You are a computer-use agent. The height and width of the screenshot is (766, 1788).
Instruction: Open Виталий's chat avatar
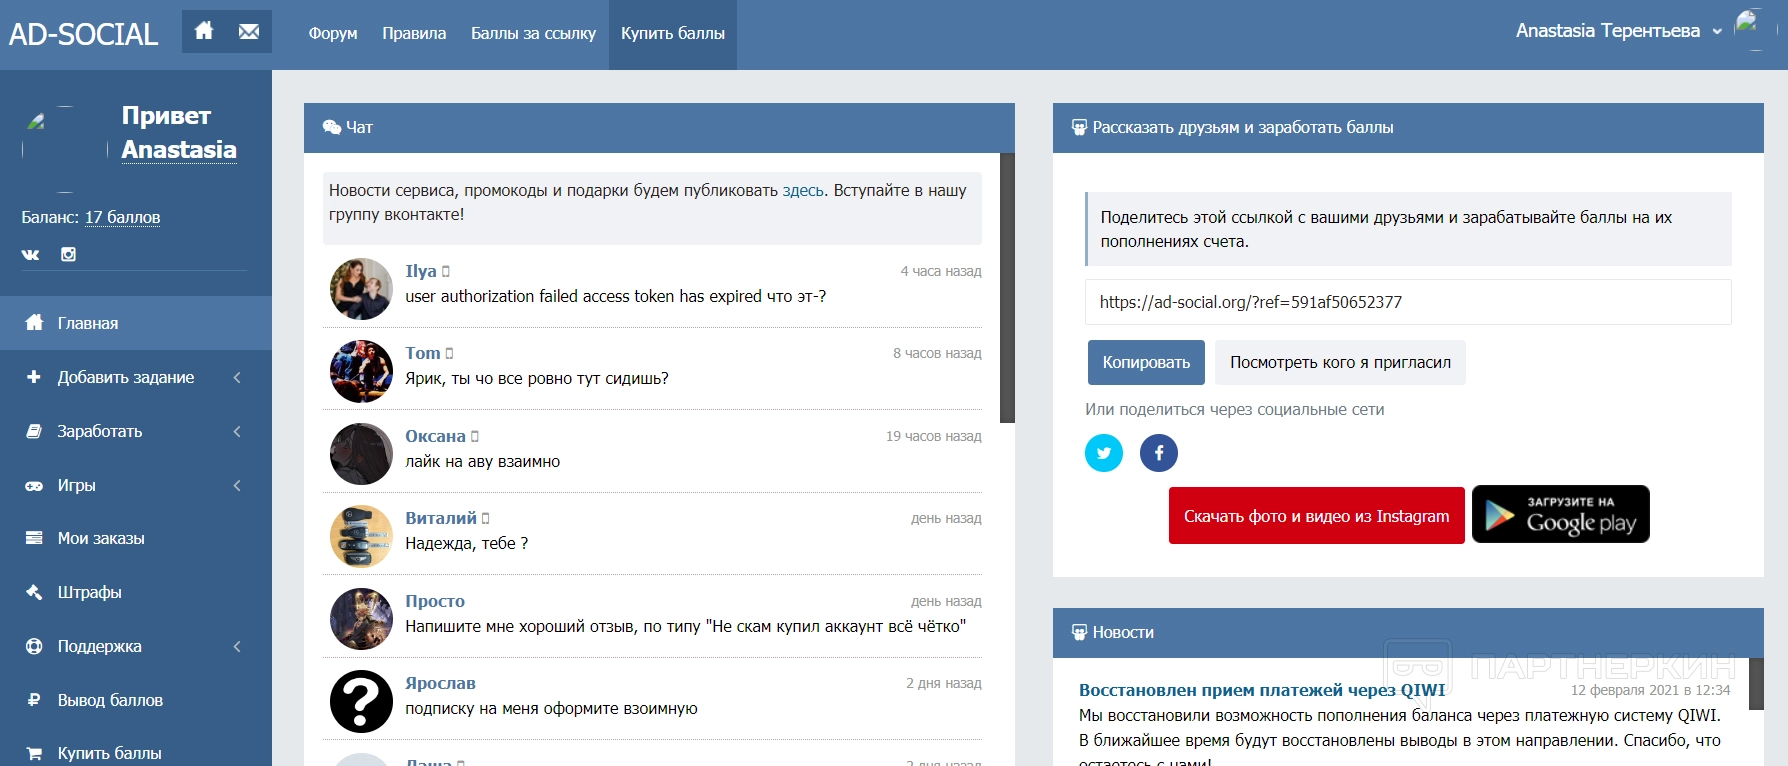(361, 536)
